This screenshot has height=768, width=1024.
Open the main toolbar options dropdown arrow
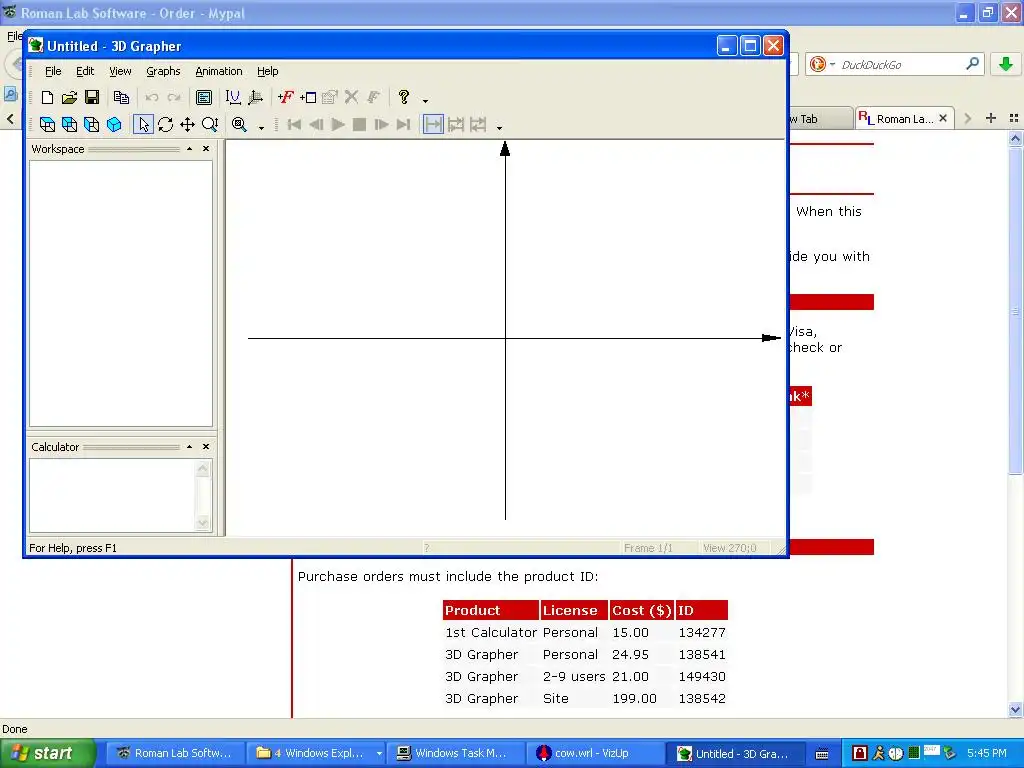click(x=425, y=101)
